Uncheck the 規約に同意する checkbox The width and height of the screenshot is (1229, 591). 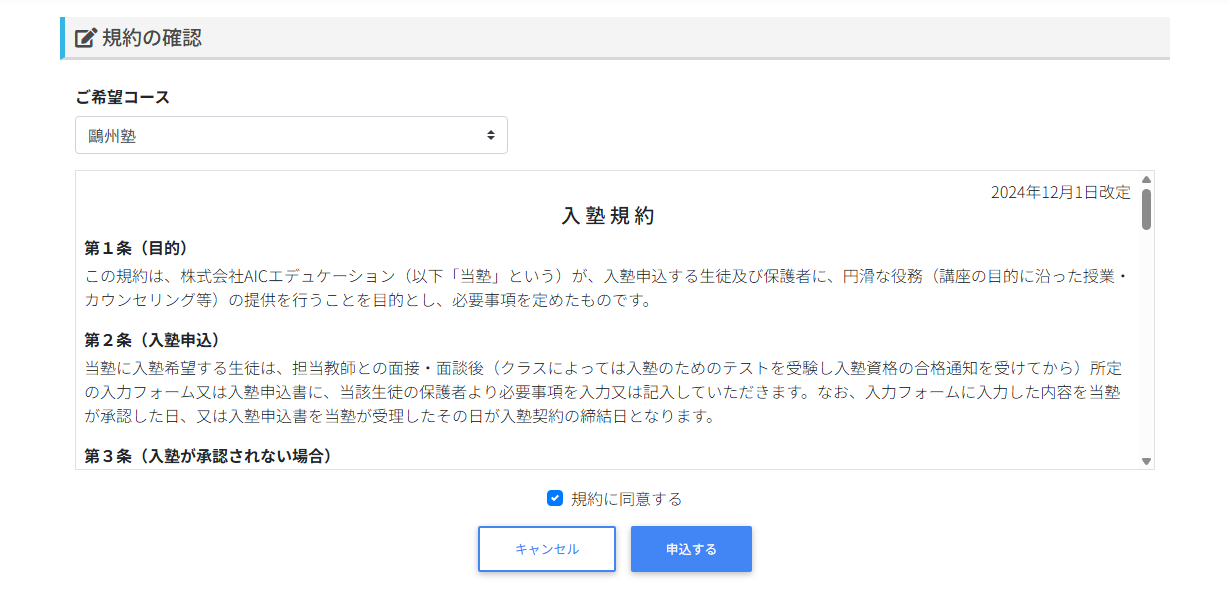click(555, 498)
